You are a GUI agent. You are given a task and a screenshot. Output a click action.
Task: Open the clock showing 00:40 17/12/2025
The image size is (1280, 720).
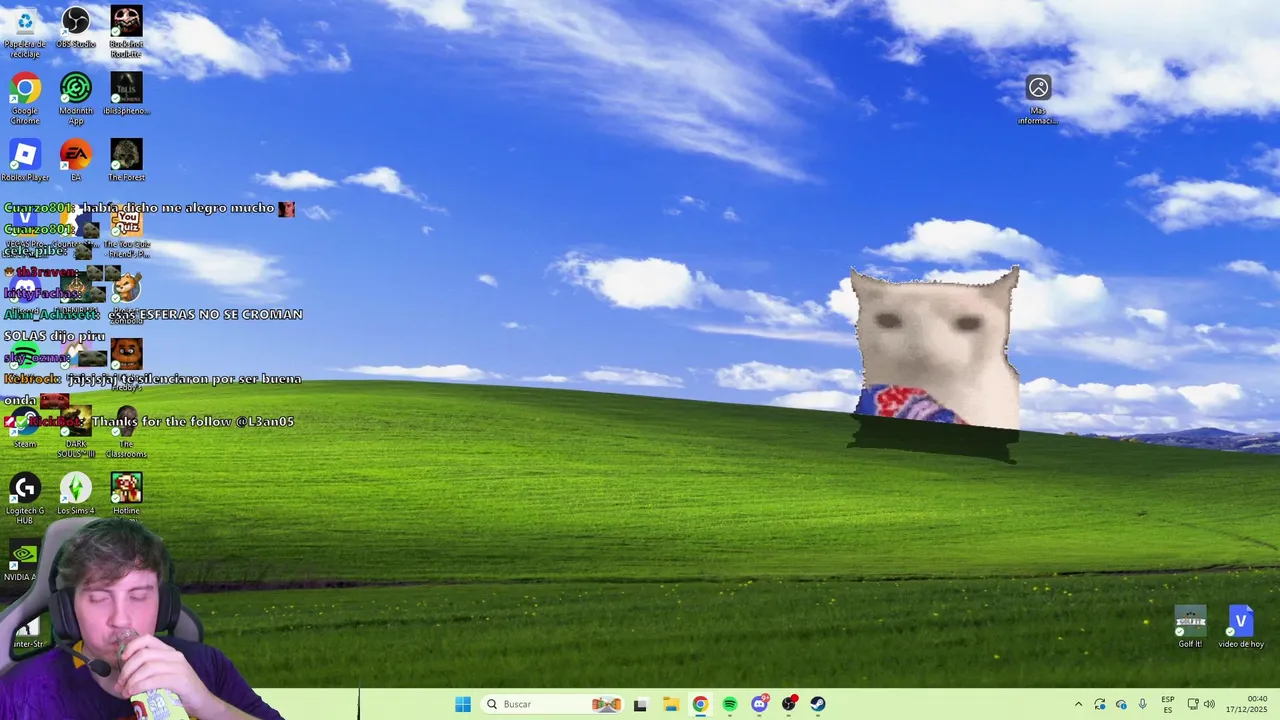point(1248,704)
